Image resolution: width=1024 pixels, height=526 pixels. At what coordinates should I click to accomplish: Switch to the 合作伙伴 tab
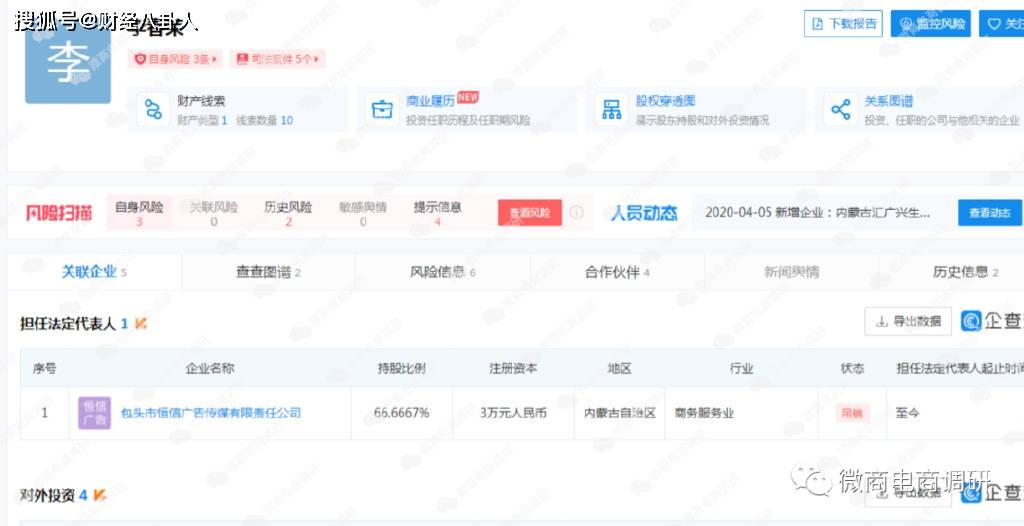[x=617, y=272]
